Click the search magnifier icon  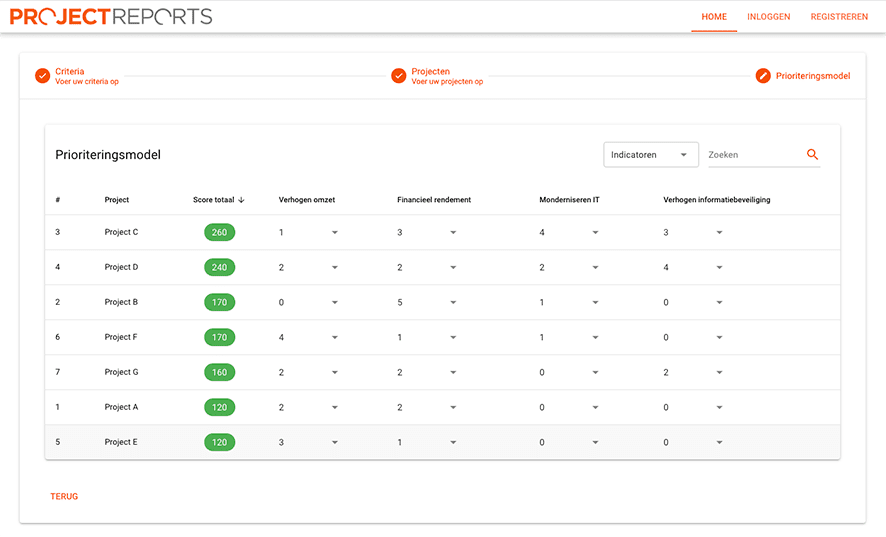(812, 154)
